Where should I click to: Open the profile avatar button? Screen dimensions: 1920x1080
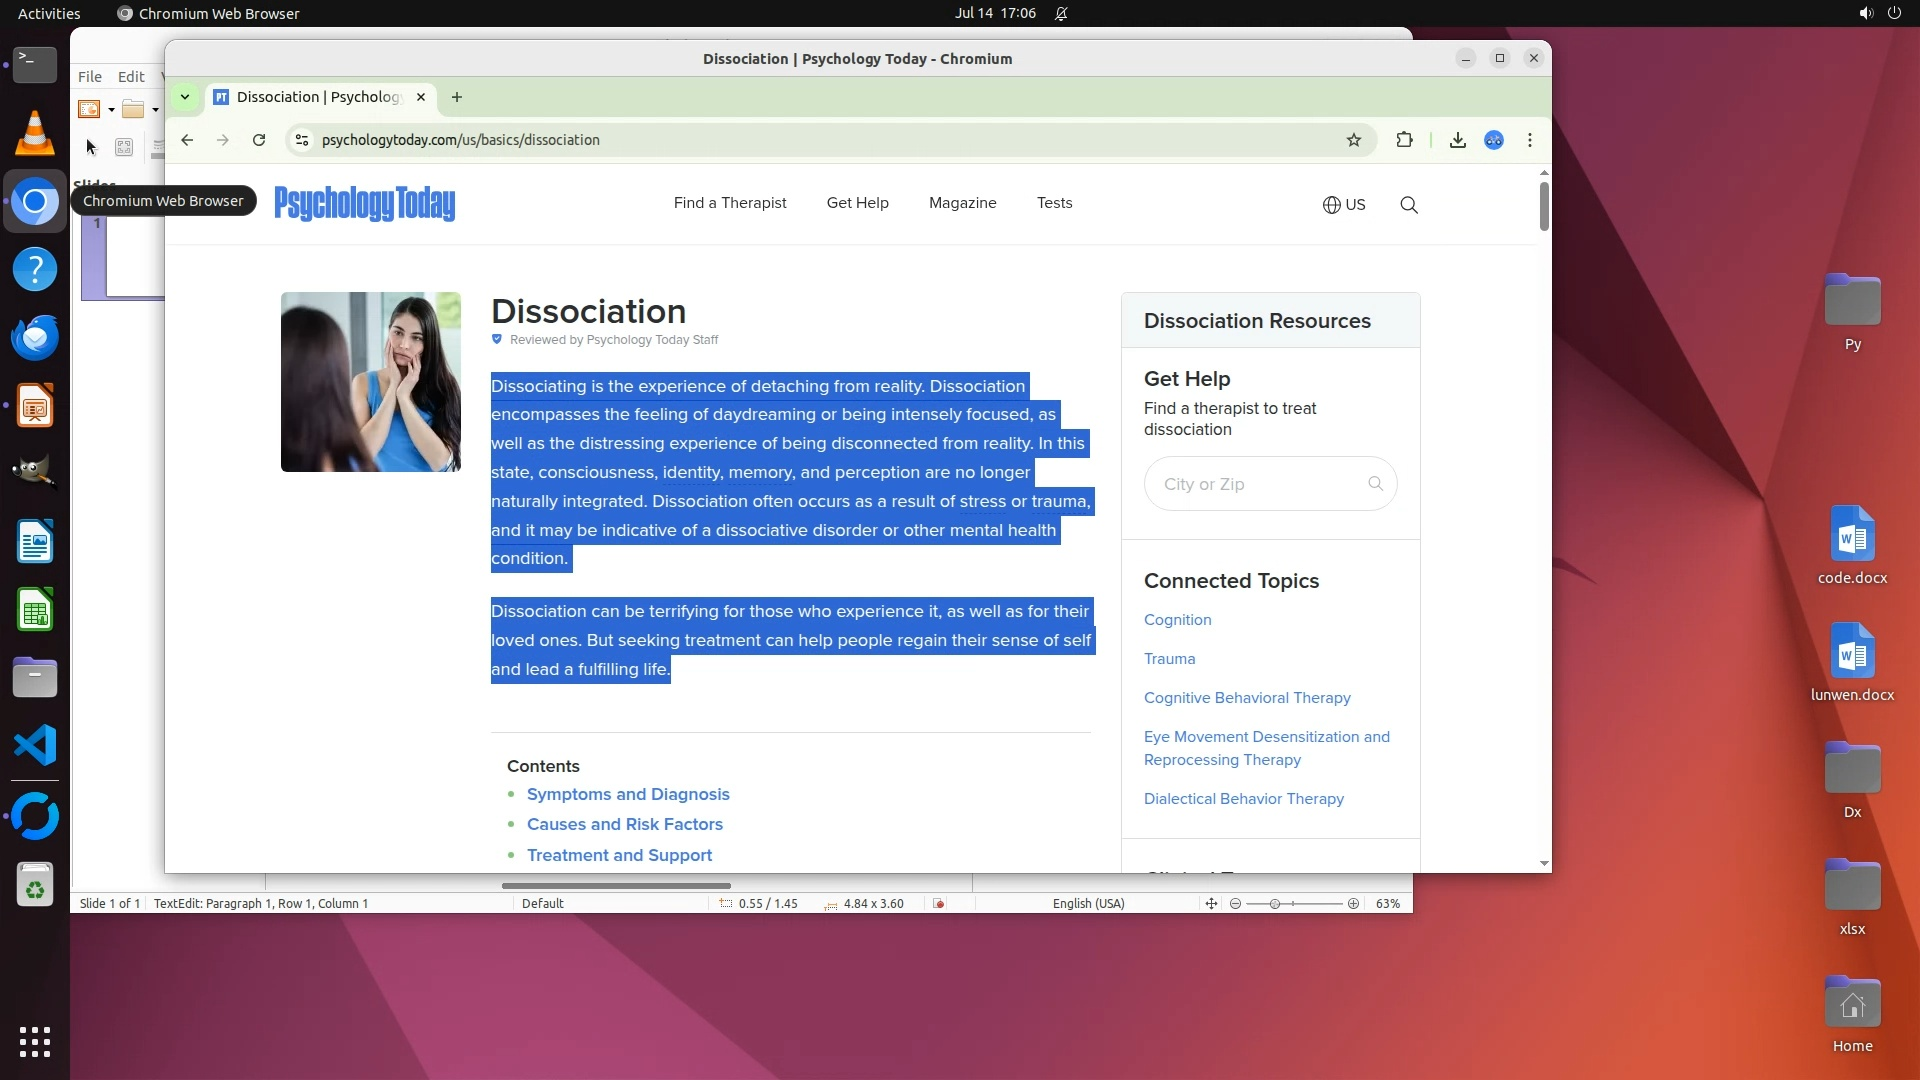point(1494,140)
